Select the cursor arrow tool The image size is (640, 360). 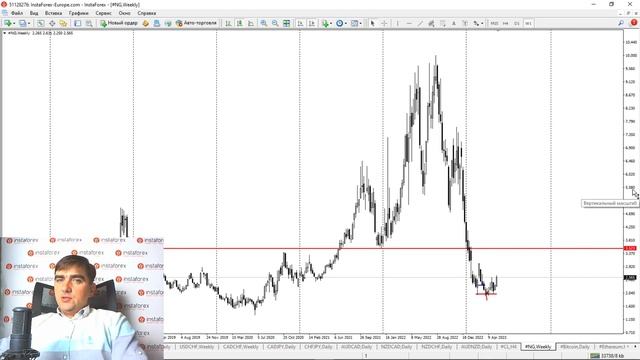coord(372,23)
